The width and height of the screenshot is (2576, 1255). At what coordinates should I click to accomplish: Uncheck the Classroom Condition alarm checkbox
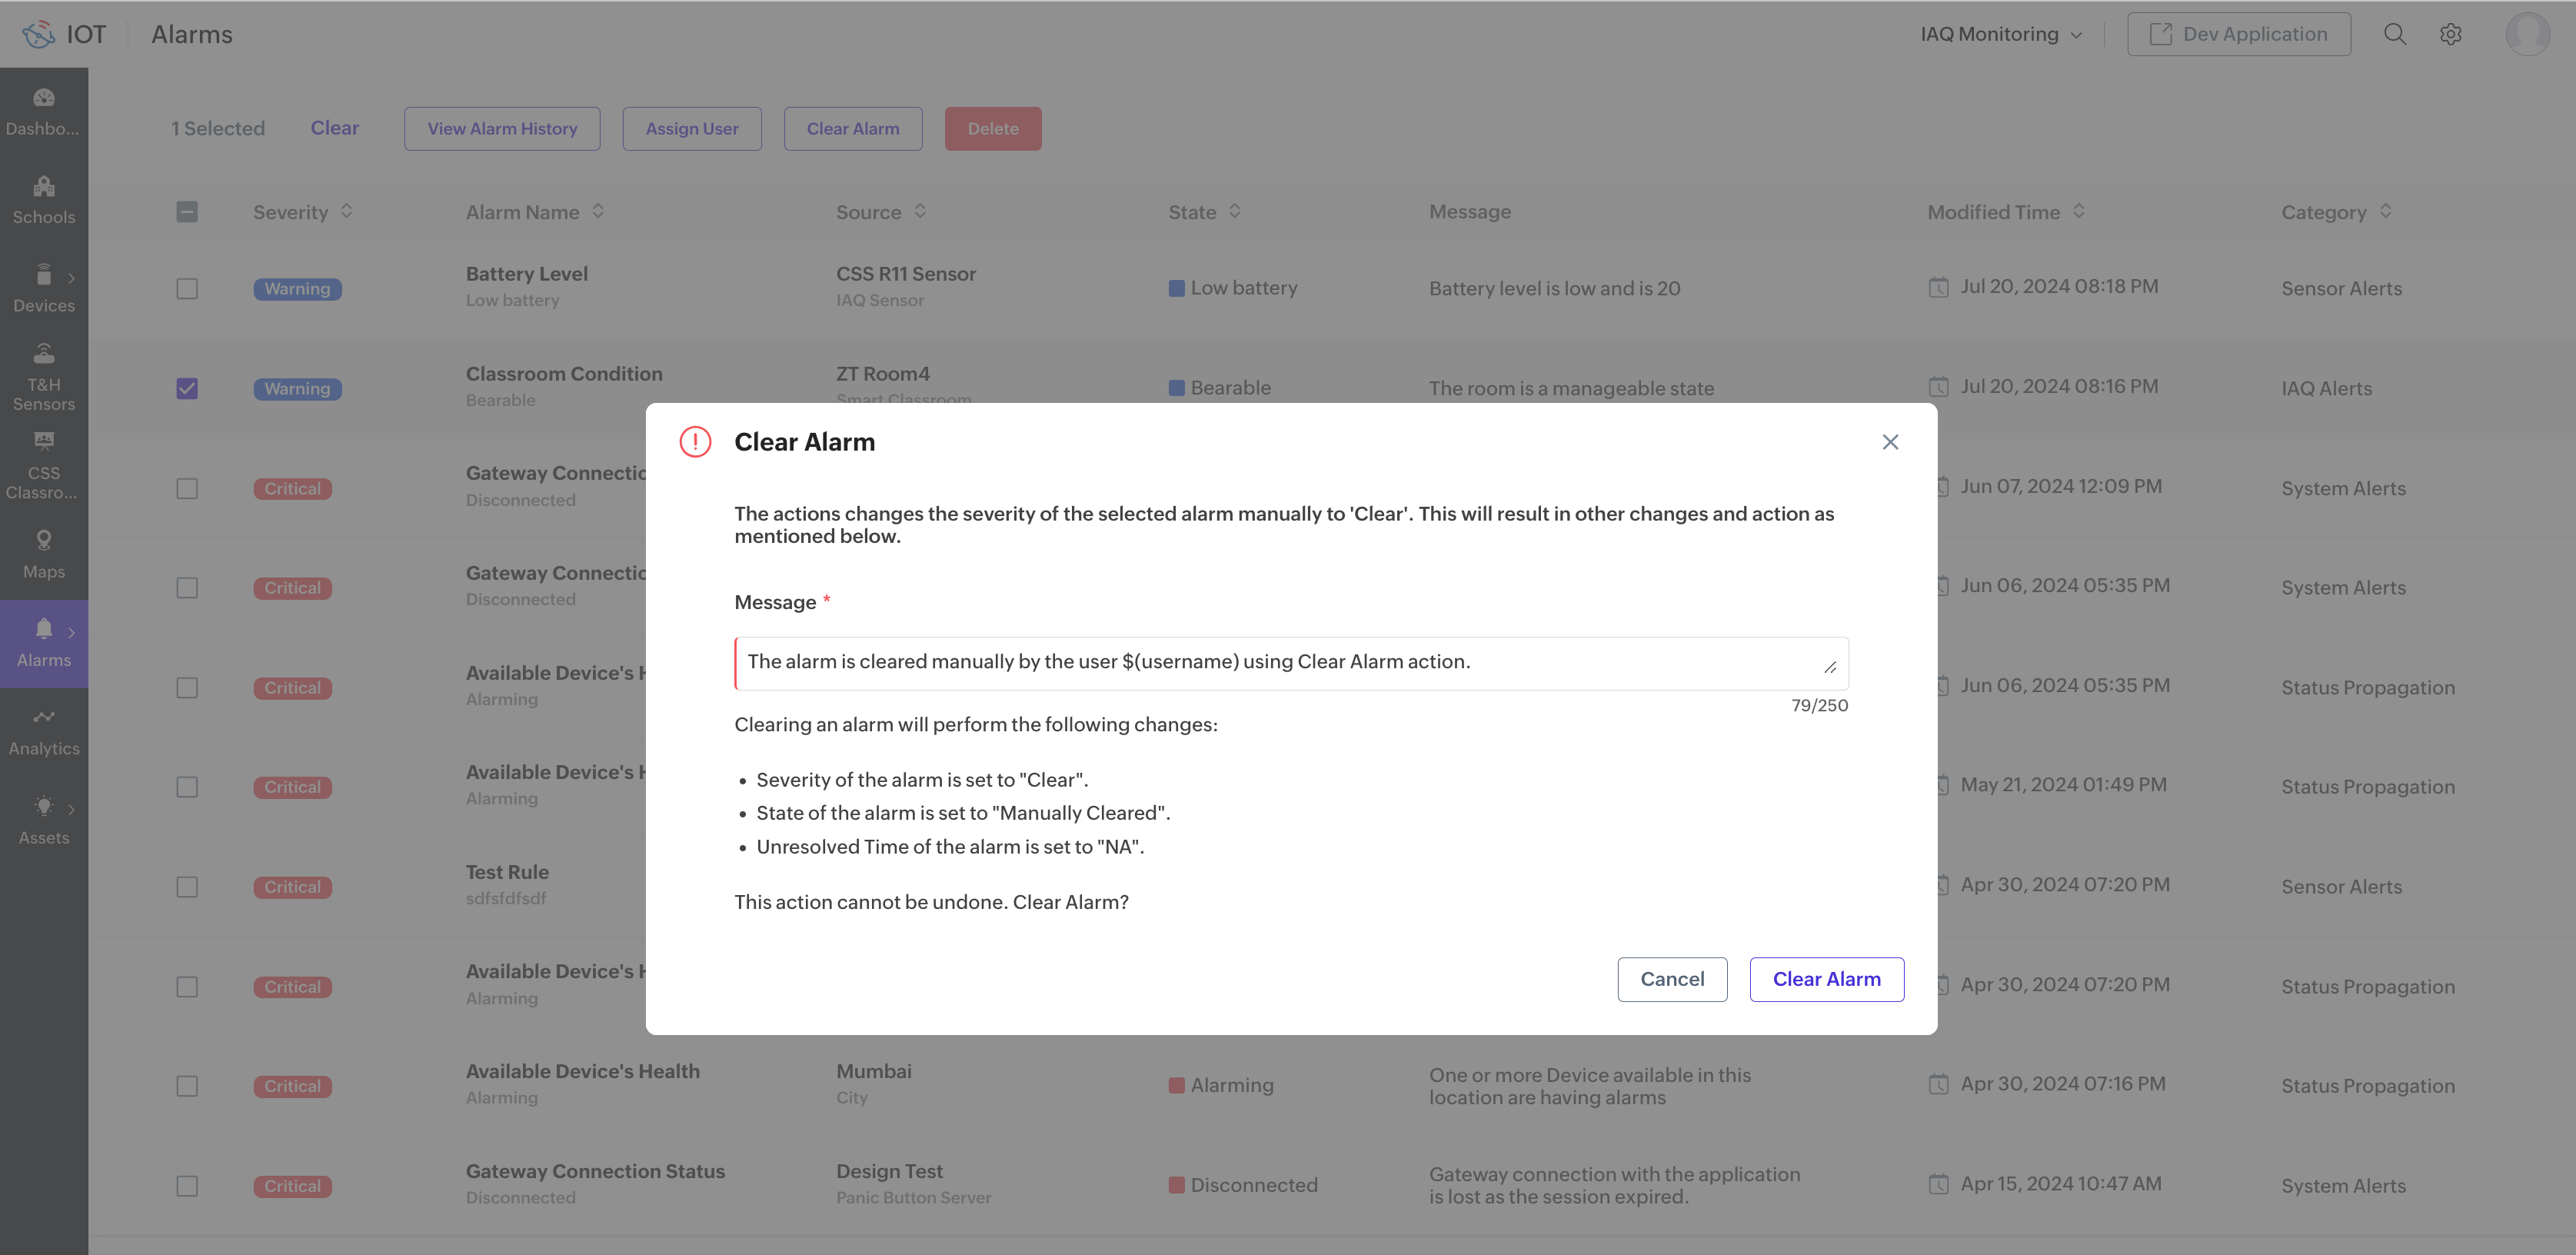pos(187,388)
